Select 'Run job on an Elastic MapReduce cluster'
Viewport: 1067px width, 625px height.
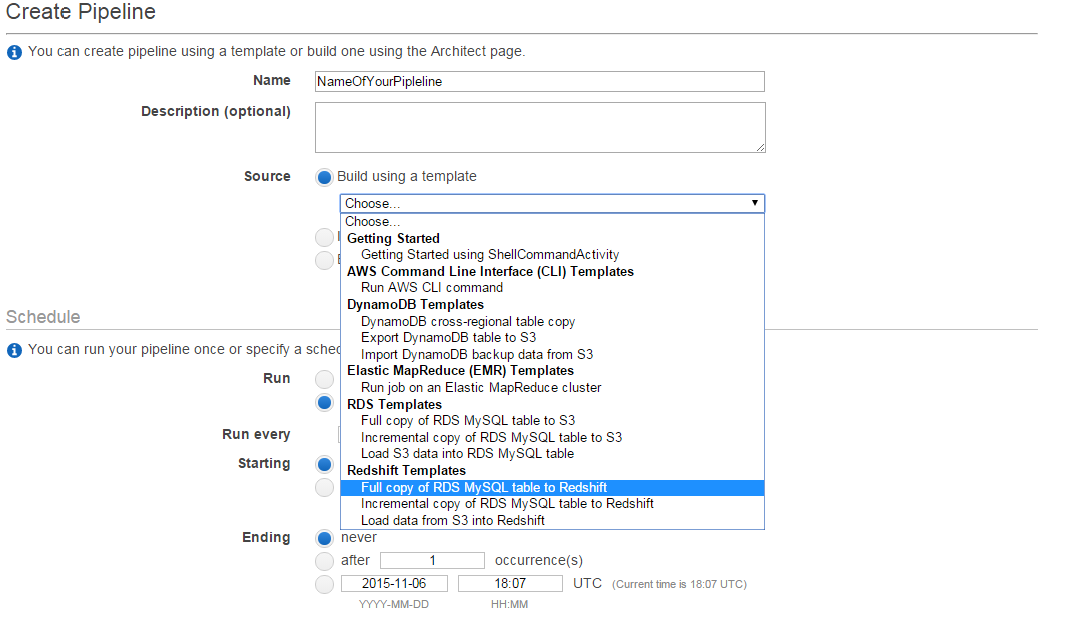pyautogui.click(x=481, y=387)
